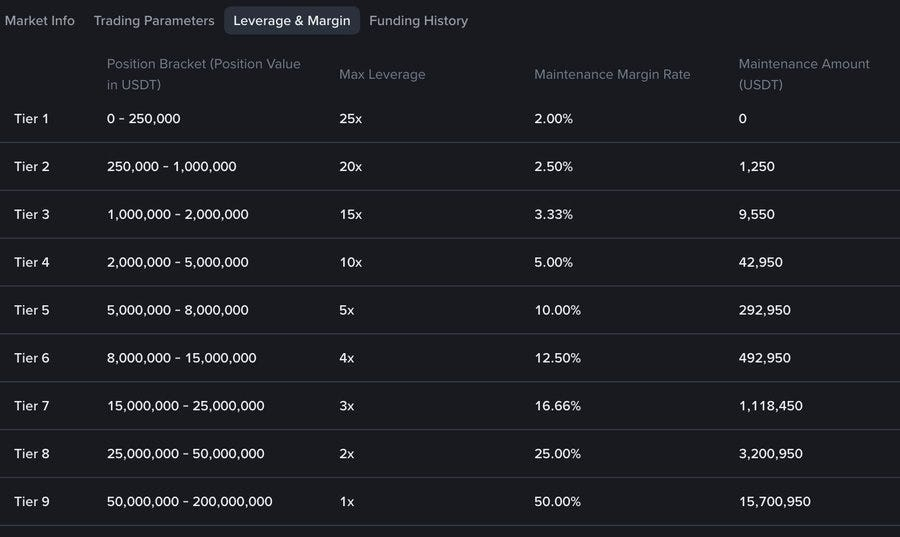Click the 4x max leverage value
The image size is (900, 537).
pos(347,358)
